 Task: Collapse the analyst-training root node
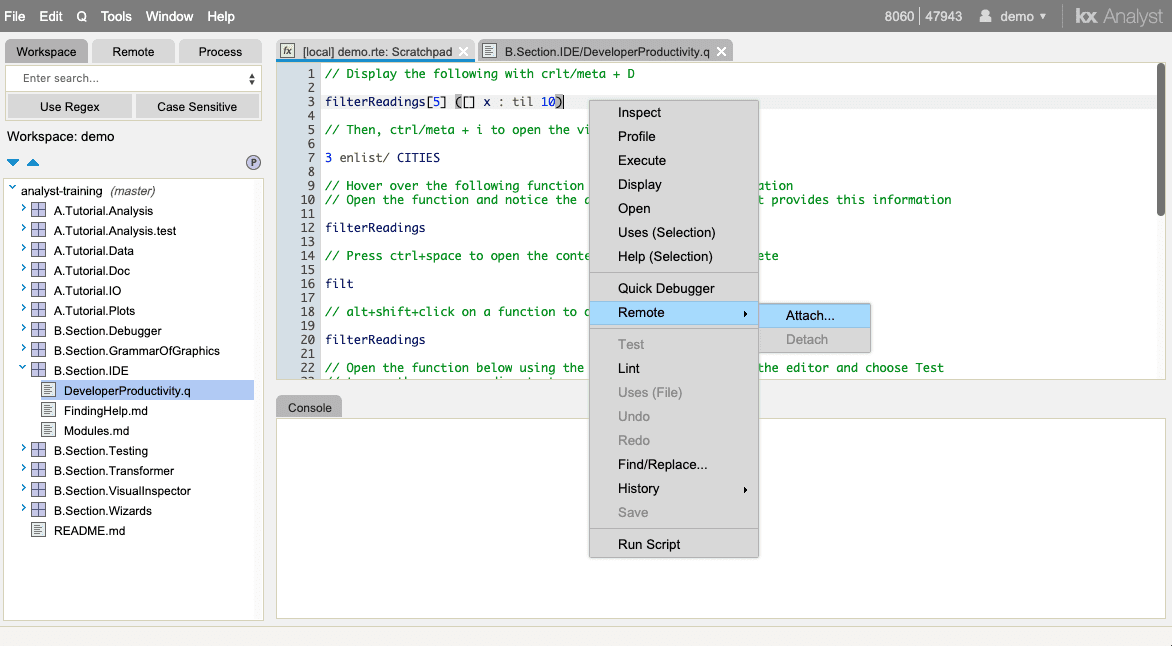tap(13, 189)
